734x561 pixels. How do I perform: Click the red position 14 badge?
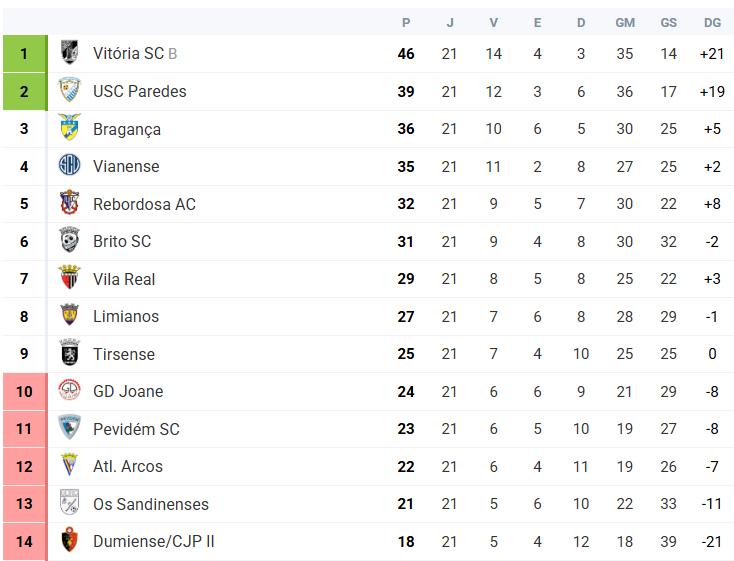[24, 542]
